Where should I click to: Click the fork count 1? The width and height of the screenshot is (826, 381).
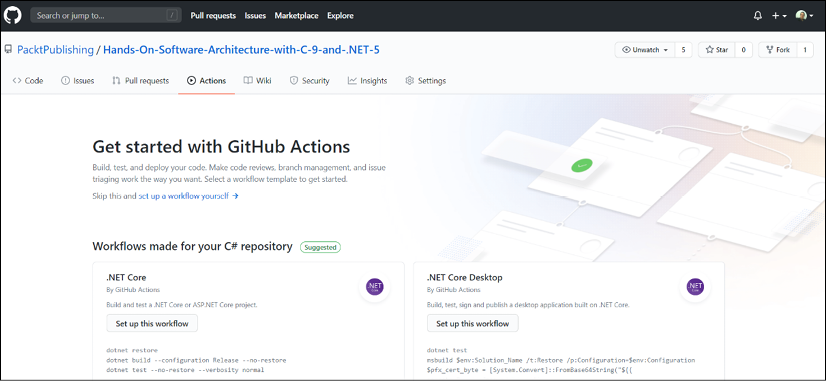click(805, 50)
